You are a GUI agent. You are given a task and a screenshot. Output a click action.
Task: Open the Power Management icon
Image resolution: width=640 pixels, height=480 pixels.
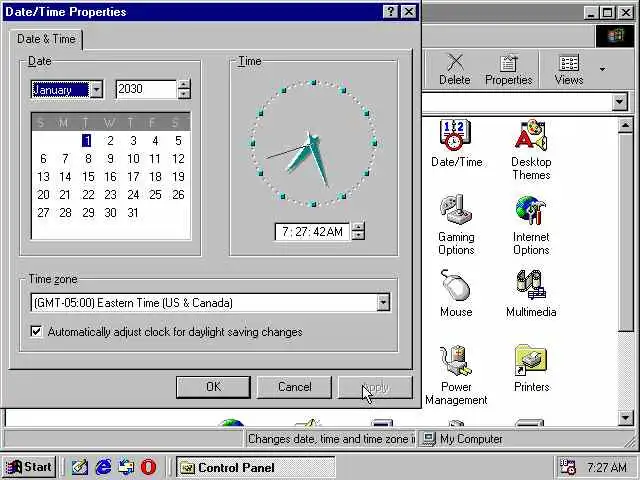coord(456,375)
